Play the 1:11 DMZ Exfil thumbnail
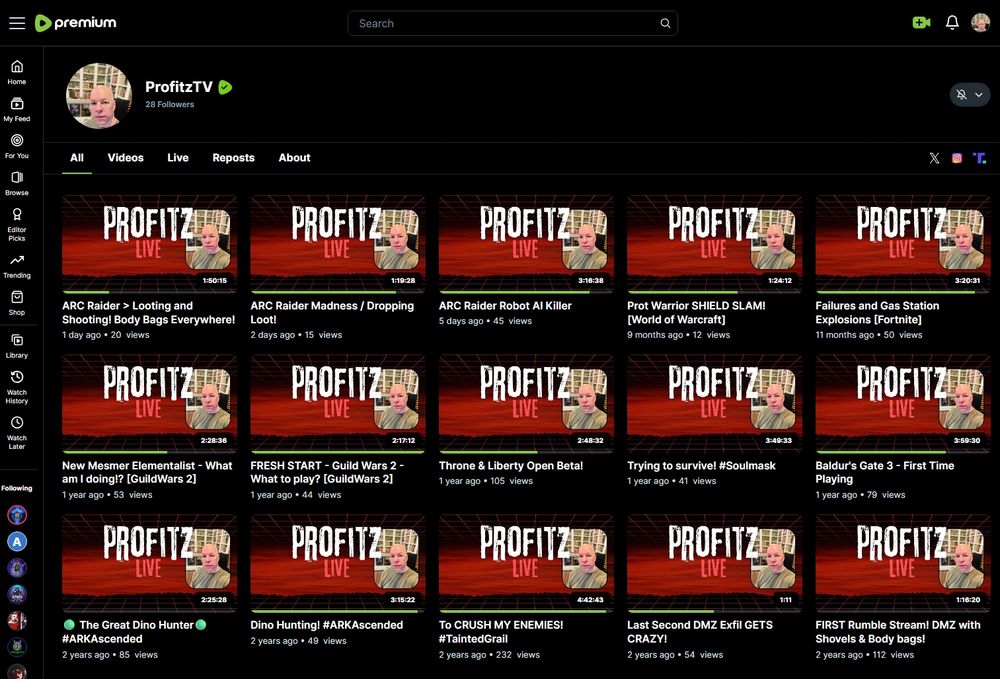 [x=714, y=564]
